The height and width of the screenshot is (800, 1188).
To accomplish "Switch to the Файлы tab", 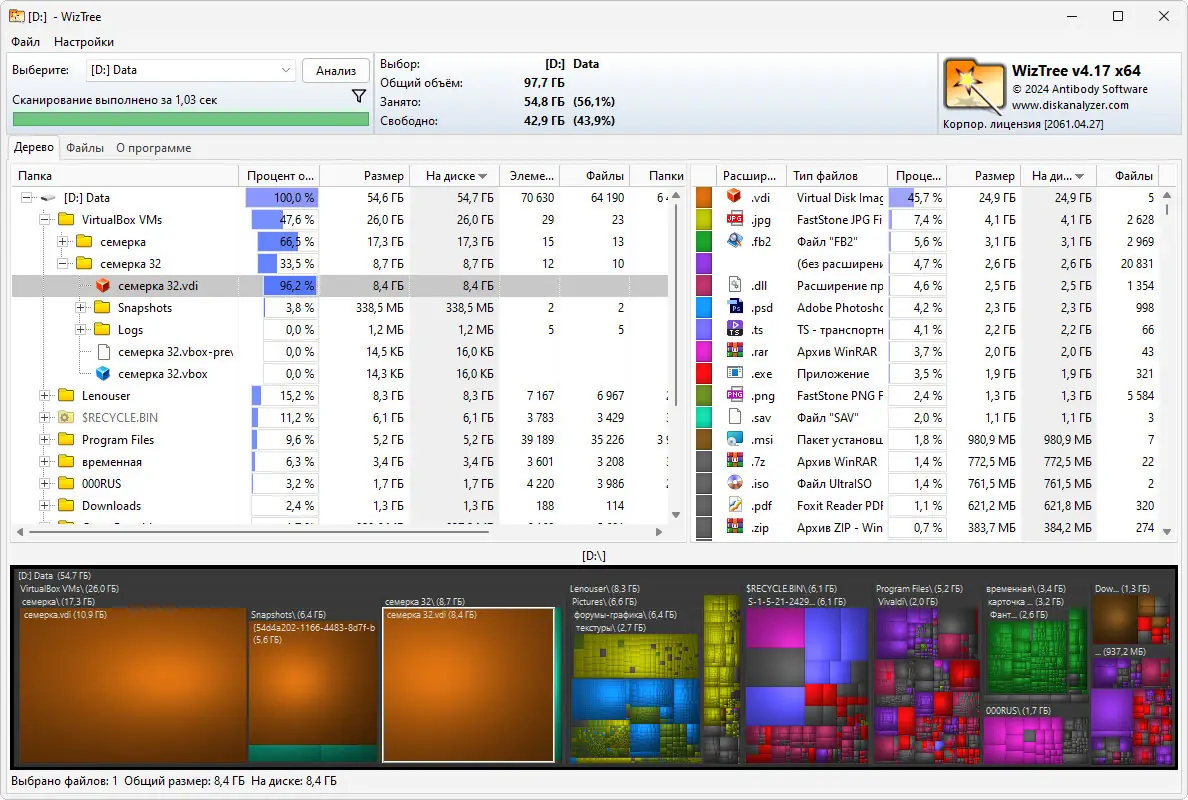I will pos(85,148).
